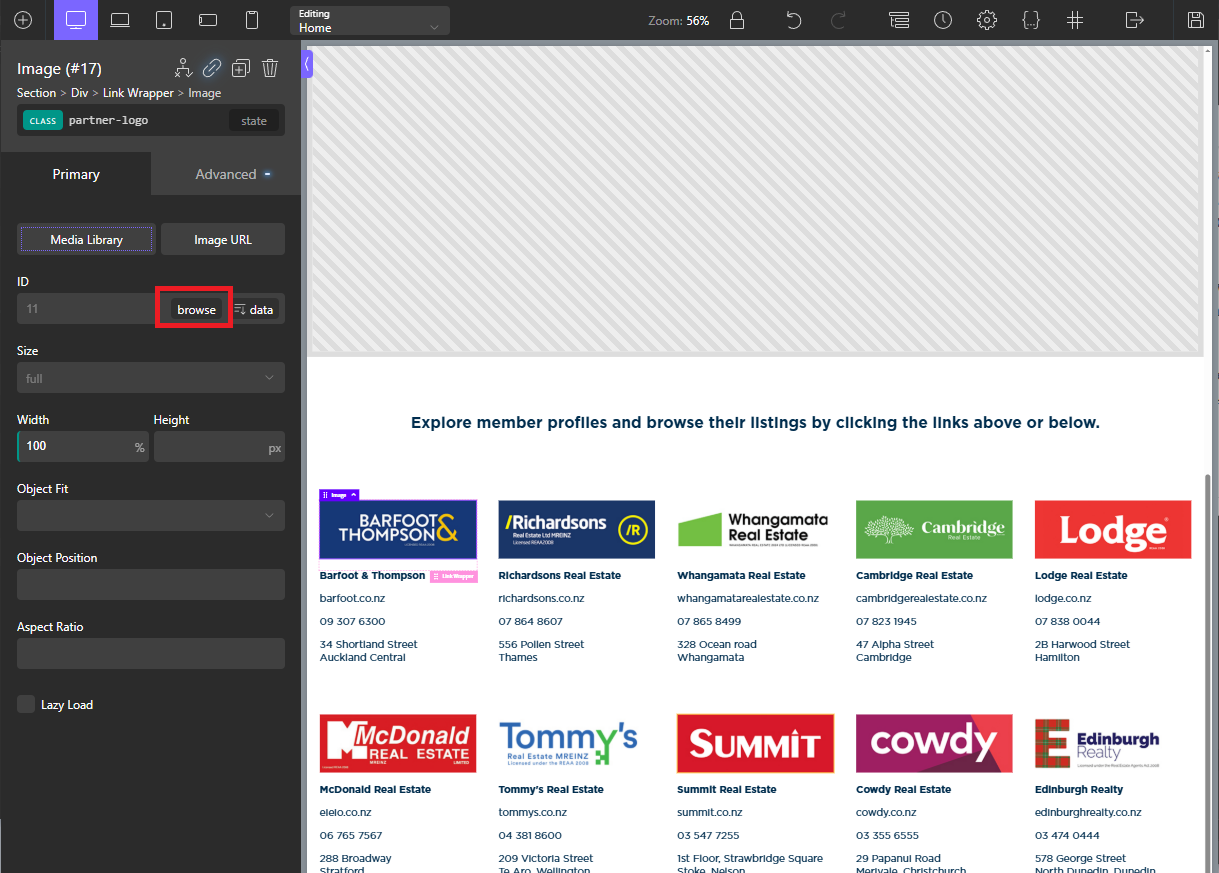Click the richardsons.co.nz link text
1219x873 pixels.
[541, 598]
